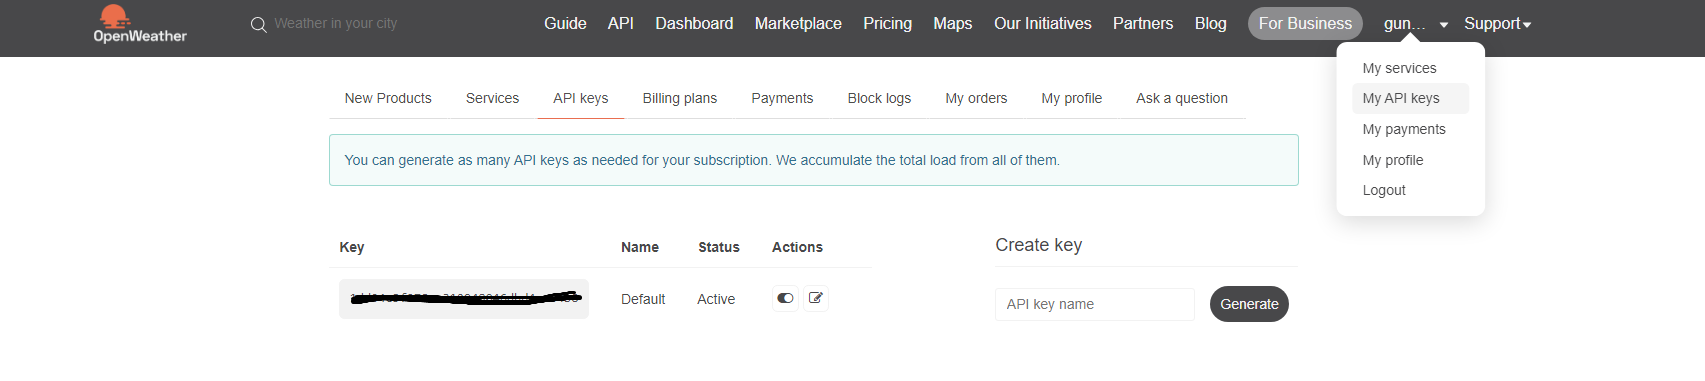
Task: Open the Billing plans tab
Action: point(680,98)
